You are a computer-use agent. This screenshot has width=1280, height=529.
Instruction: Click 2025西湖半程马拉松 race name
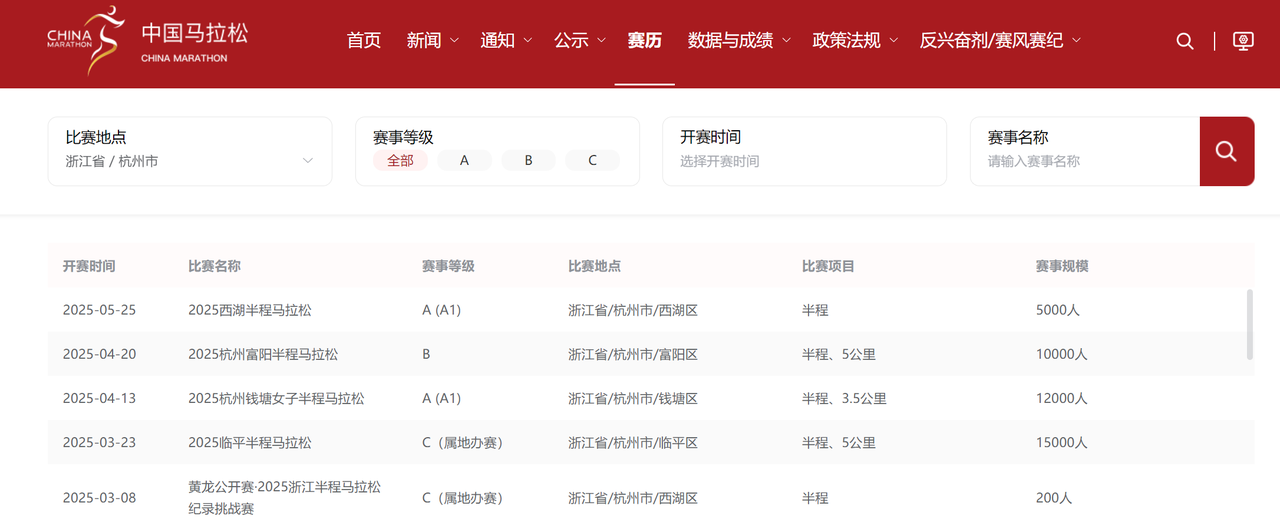click(250, 310)
